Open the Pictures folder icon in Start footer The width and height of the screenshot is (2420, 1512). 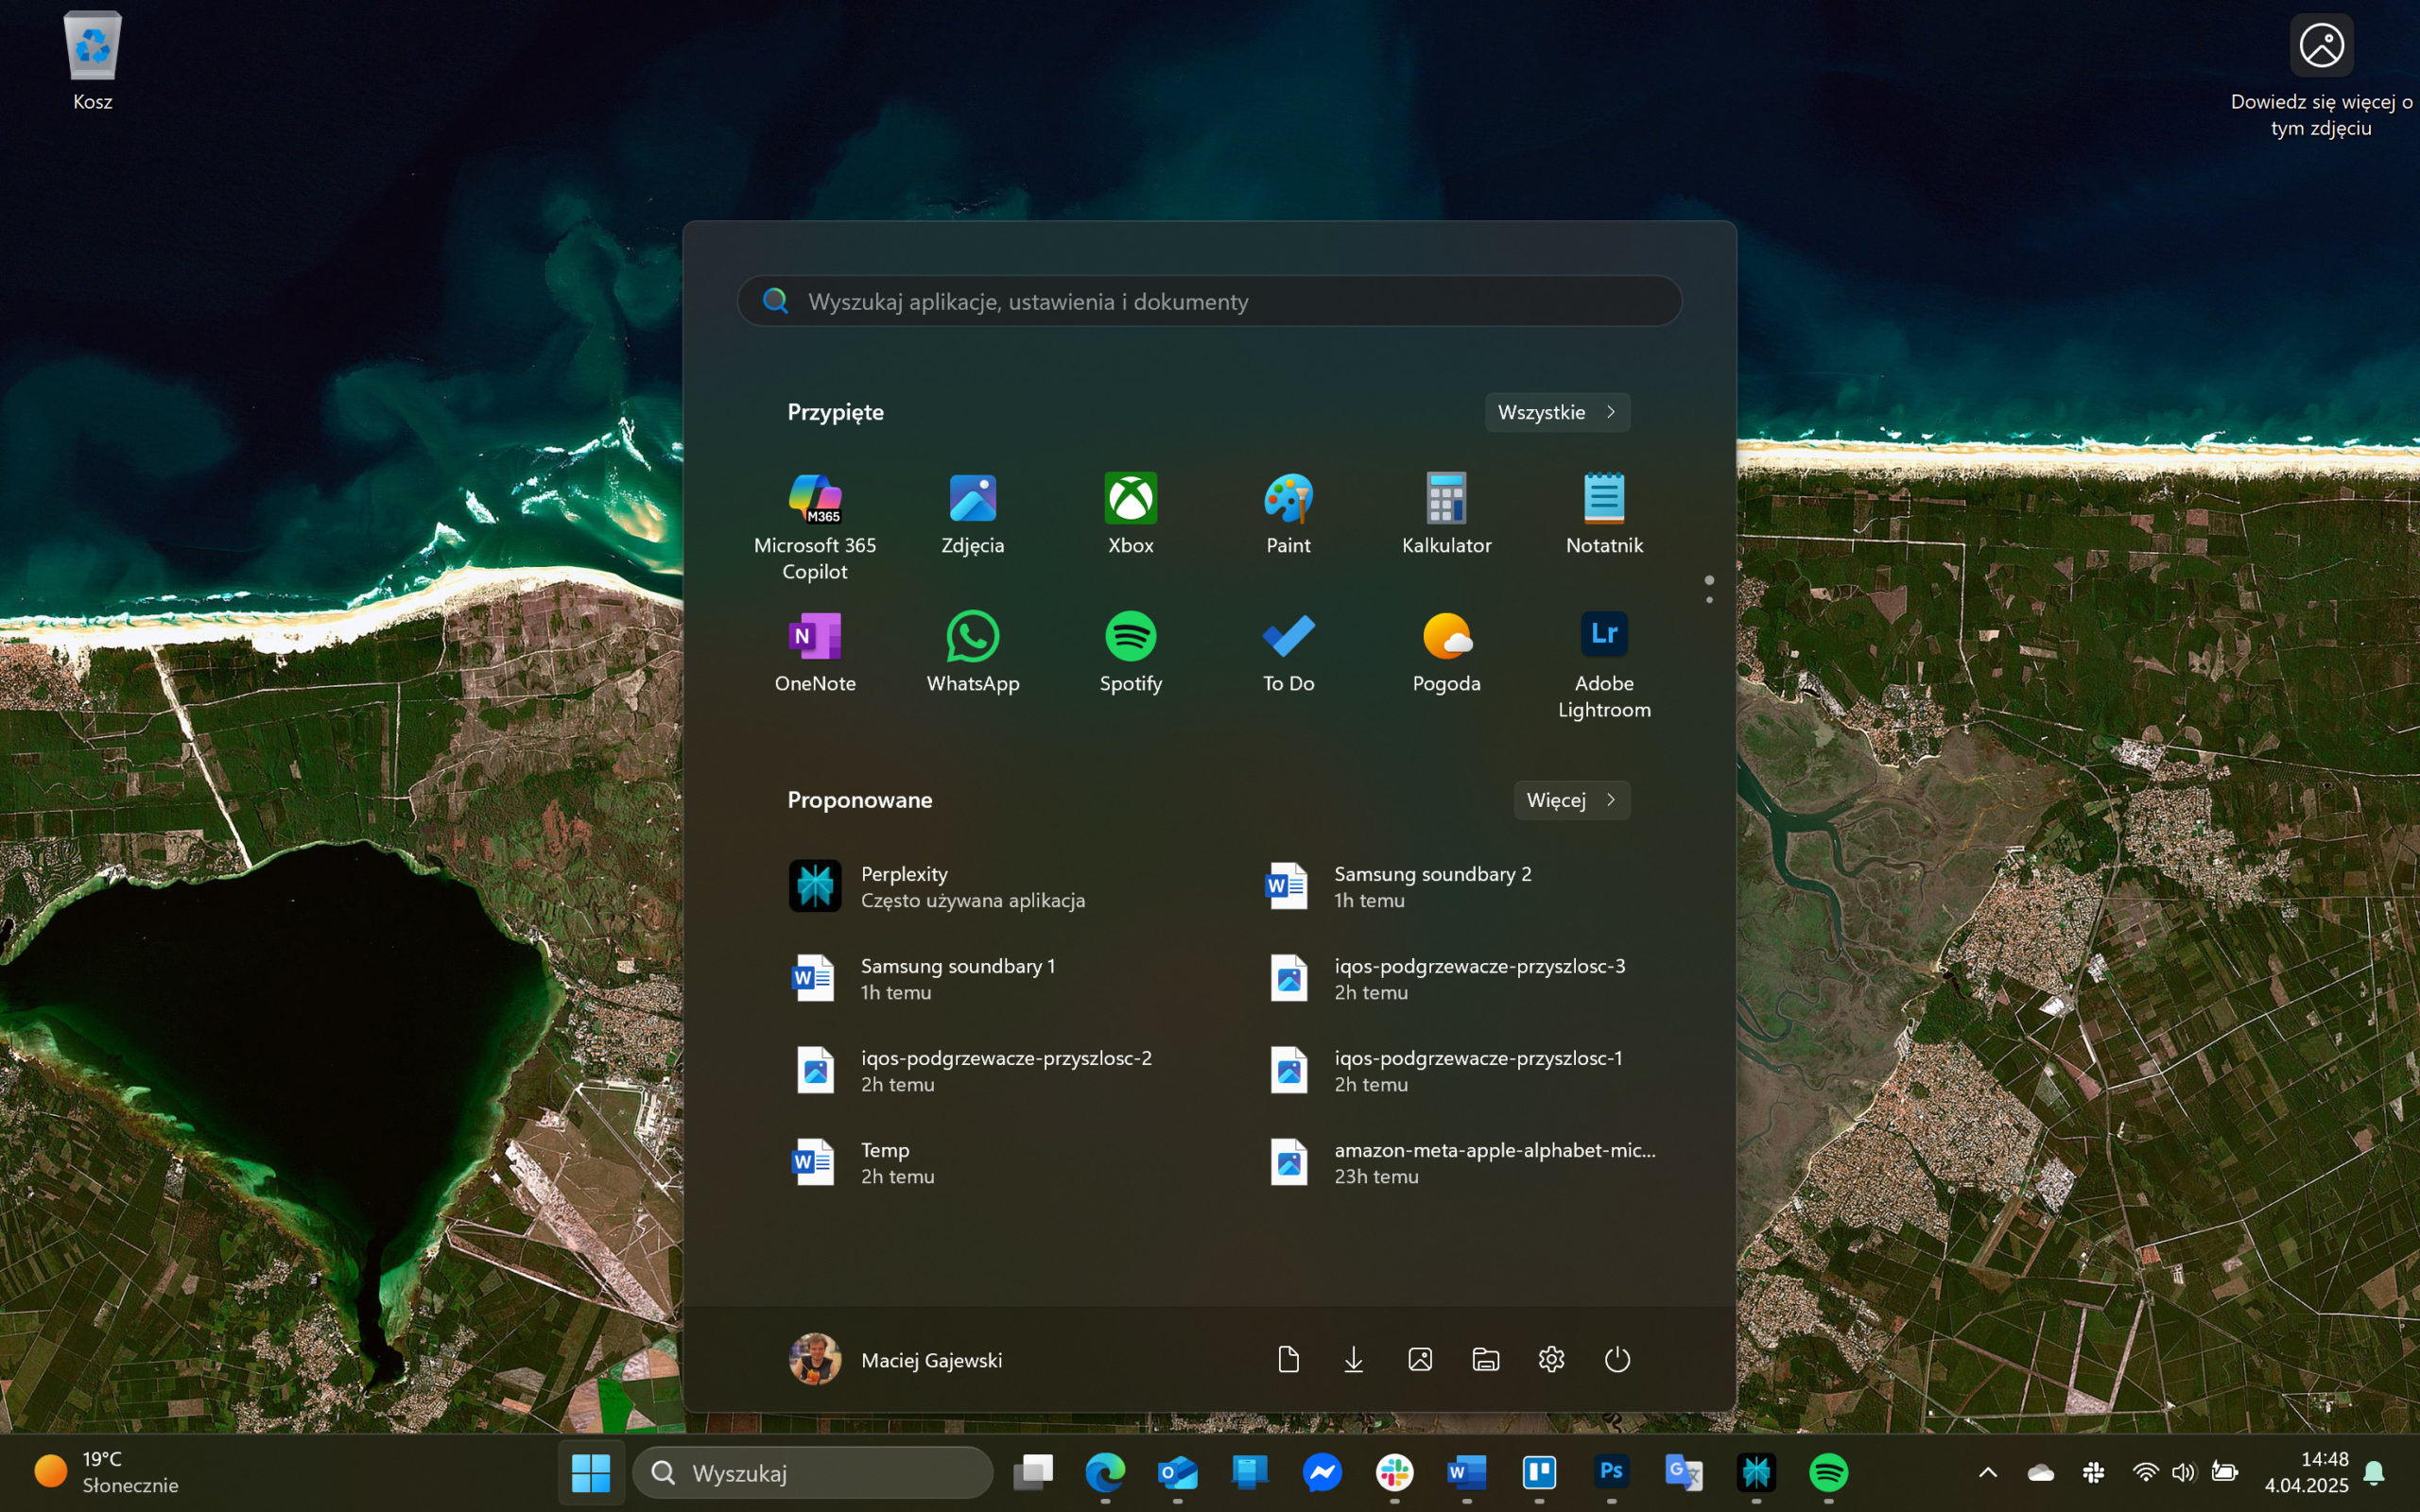pyautogui.click(x=1419, y=1359)
